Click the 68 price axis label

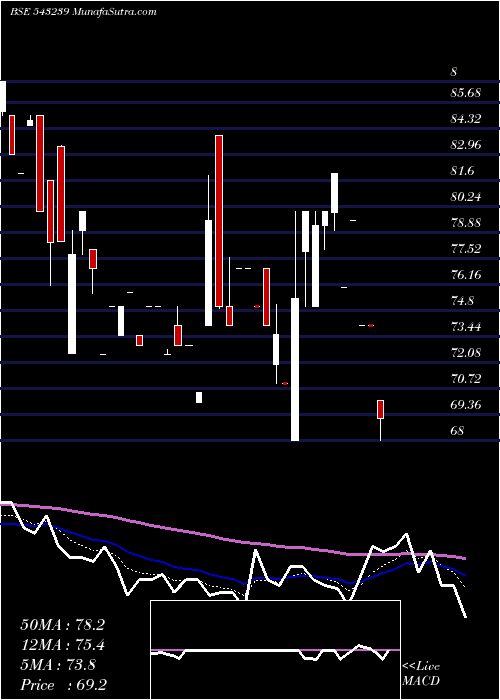point(458,430)
